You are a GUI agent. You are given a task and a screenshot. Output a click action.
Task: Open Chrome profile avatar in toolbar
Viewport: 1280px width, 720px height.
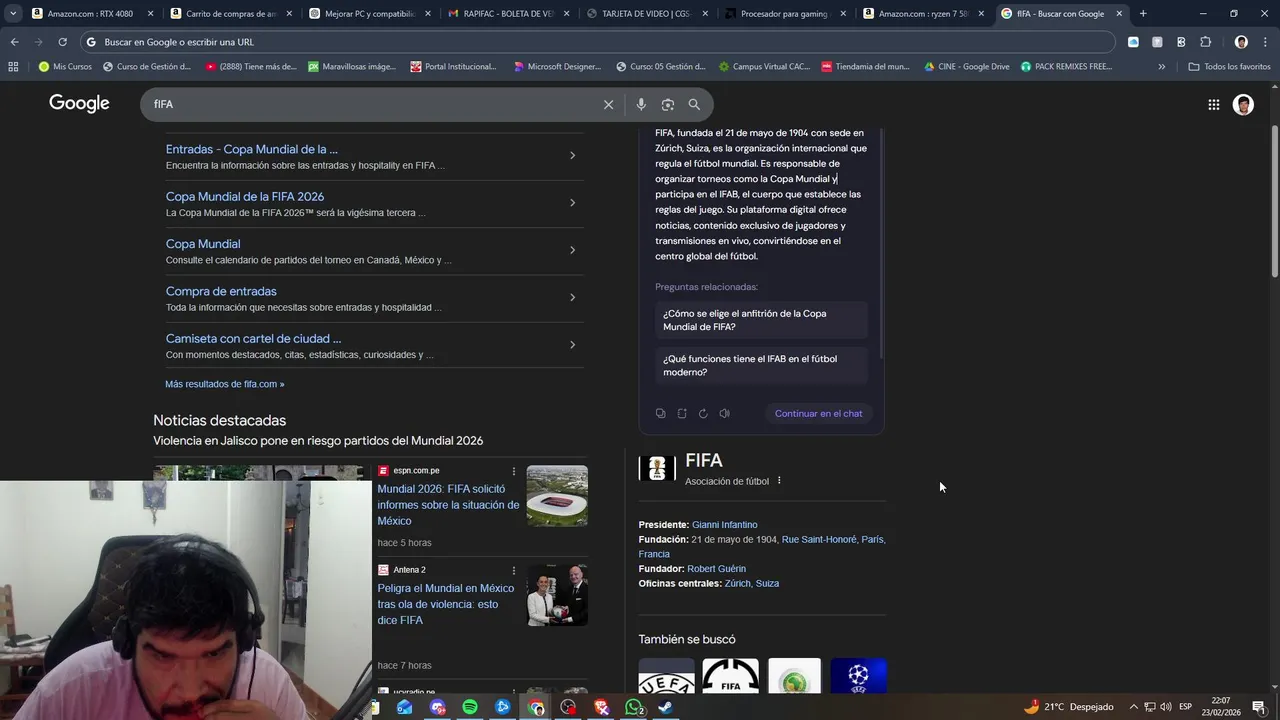click(x=1241, y=42)
